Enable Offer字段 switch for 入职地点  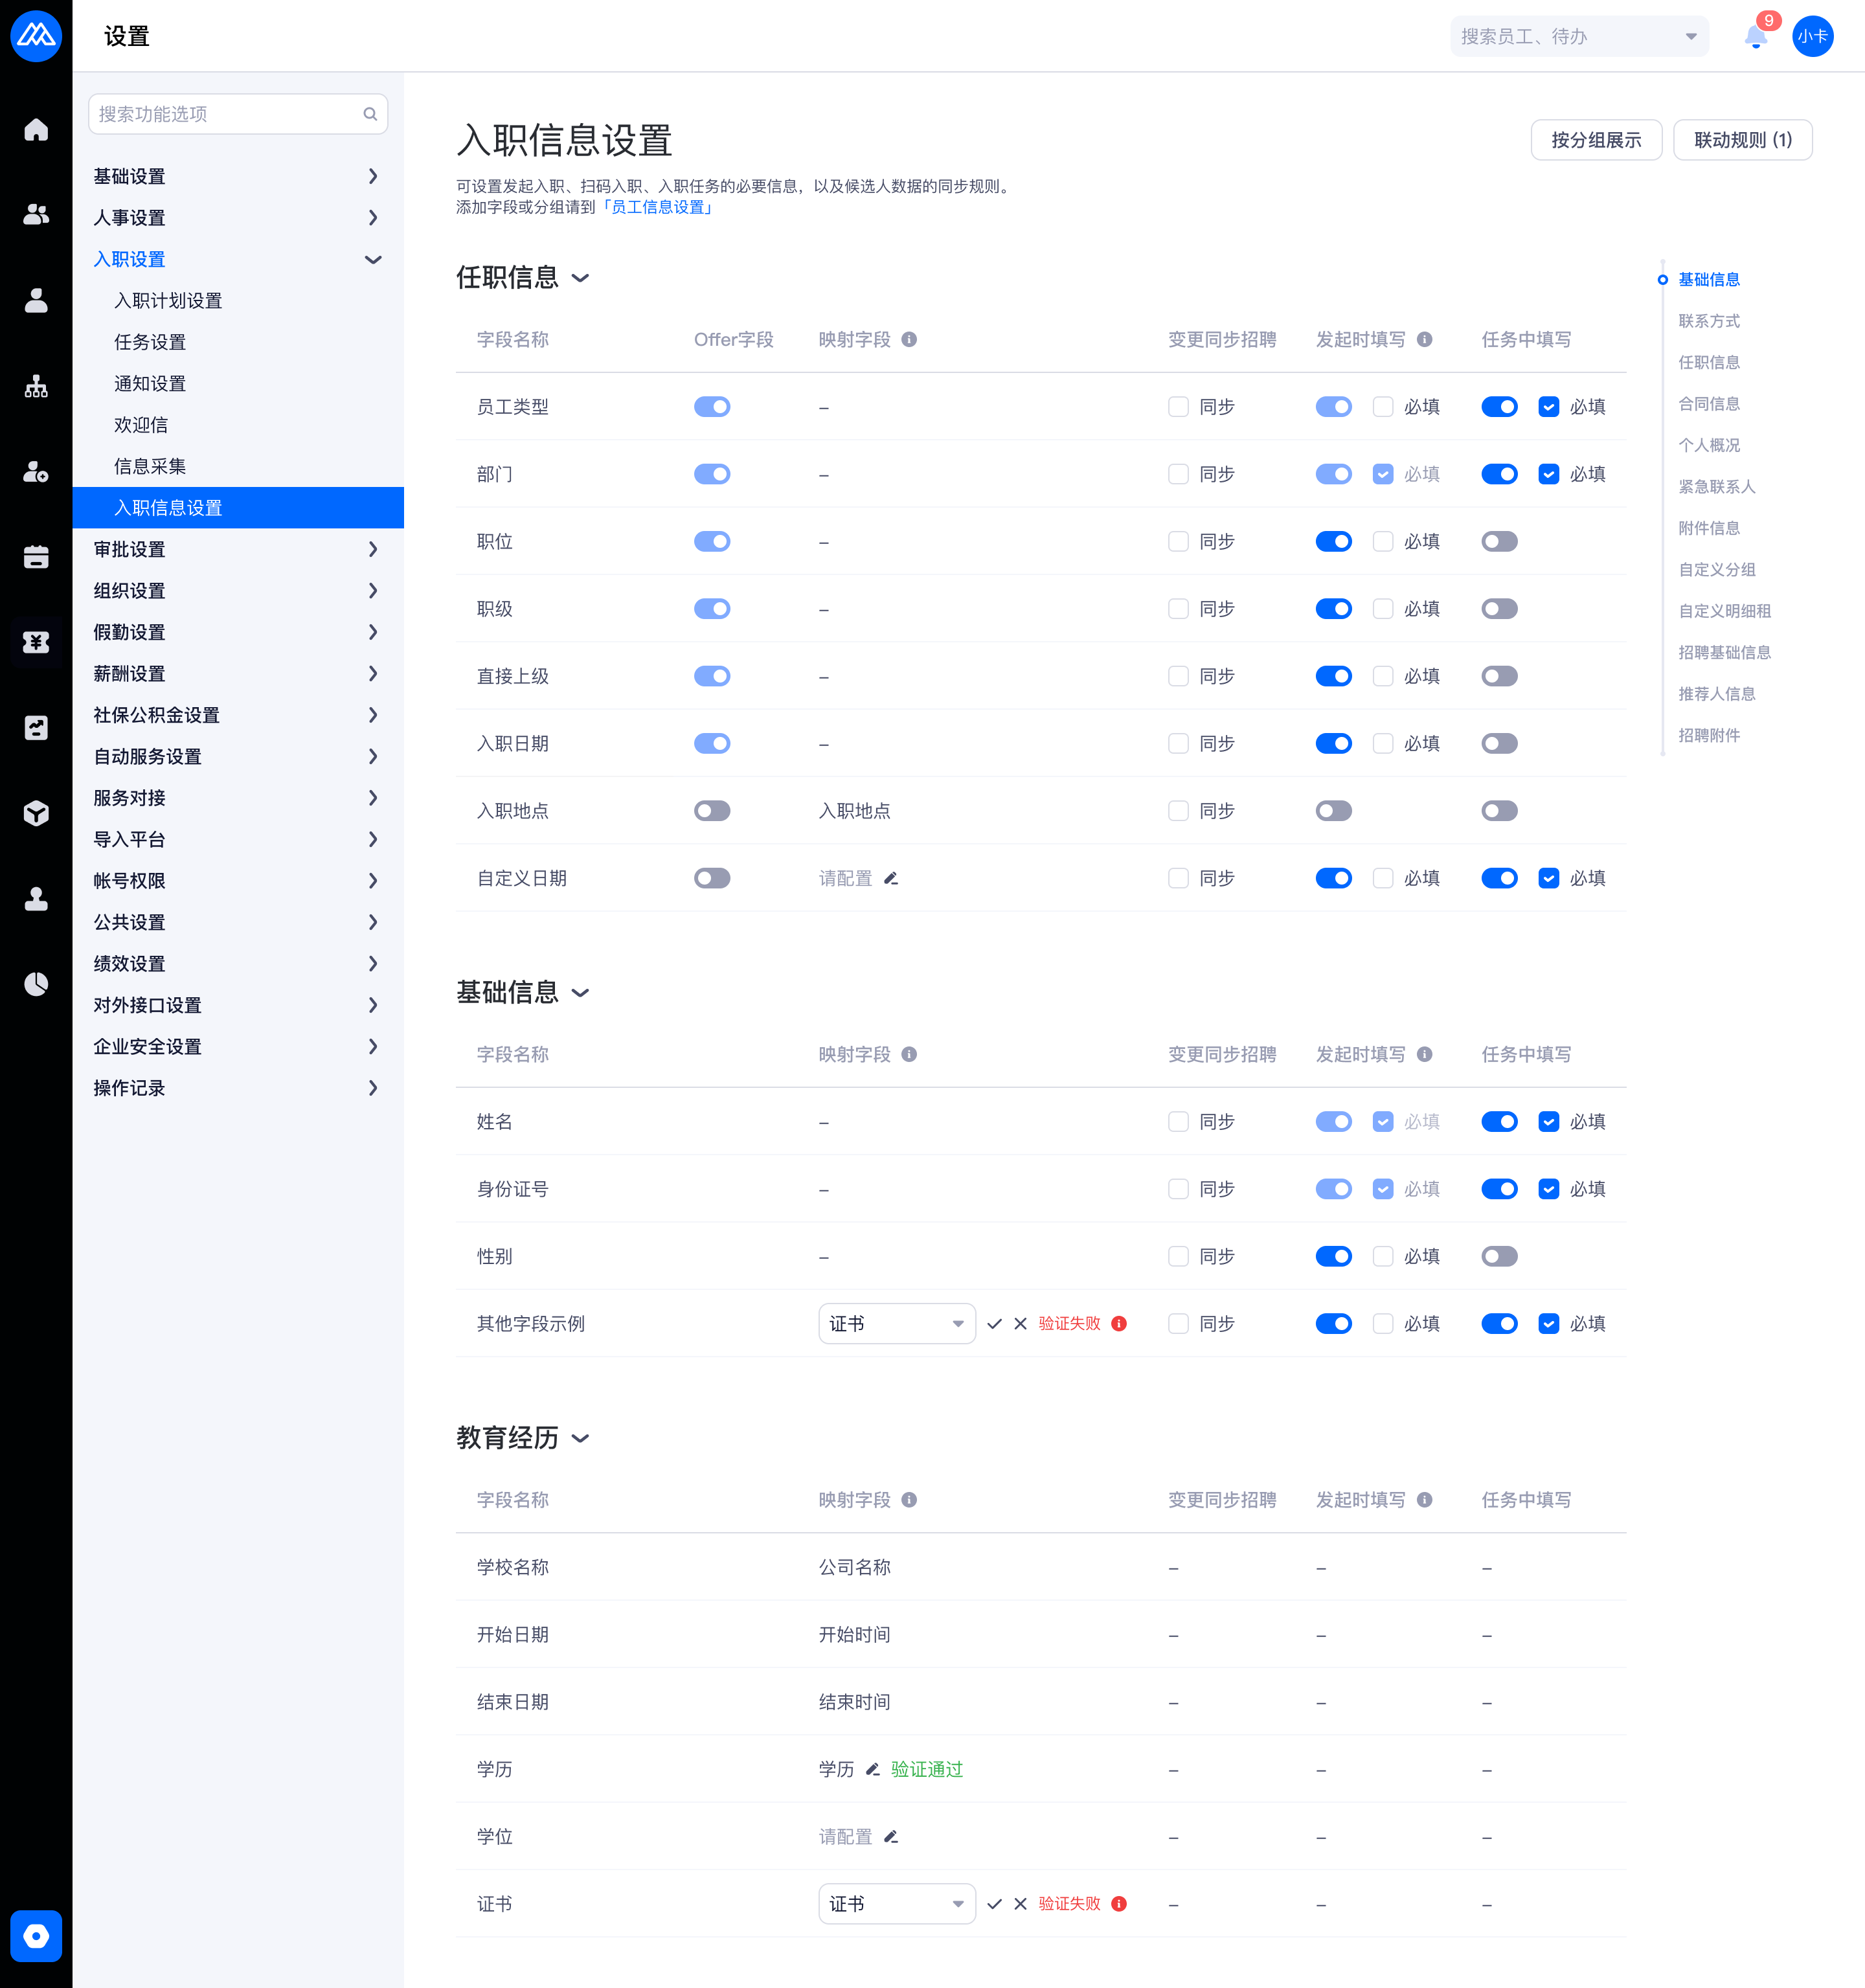tap(712, 810)
